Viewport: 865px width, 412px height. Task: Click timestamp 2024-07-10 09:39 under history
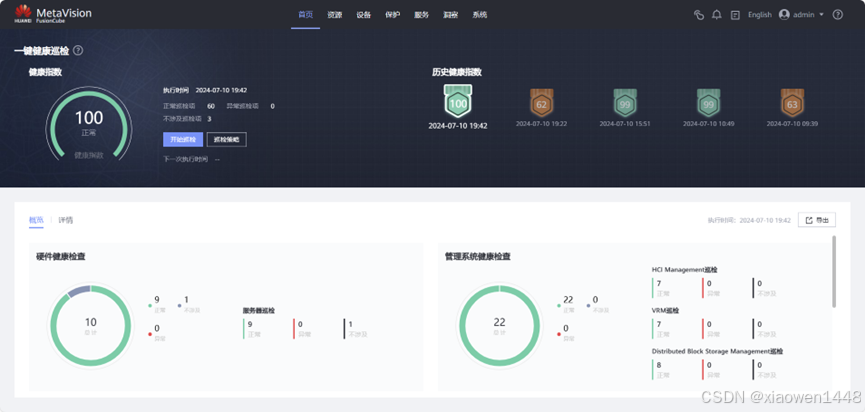792,124
